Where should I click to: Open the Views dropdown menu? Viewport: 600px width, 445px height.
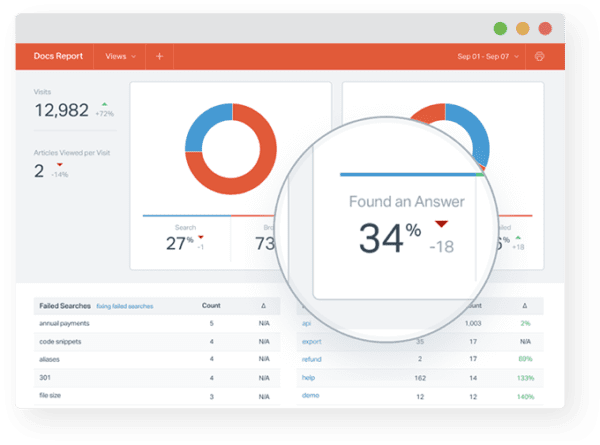point(120,56)
